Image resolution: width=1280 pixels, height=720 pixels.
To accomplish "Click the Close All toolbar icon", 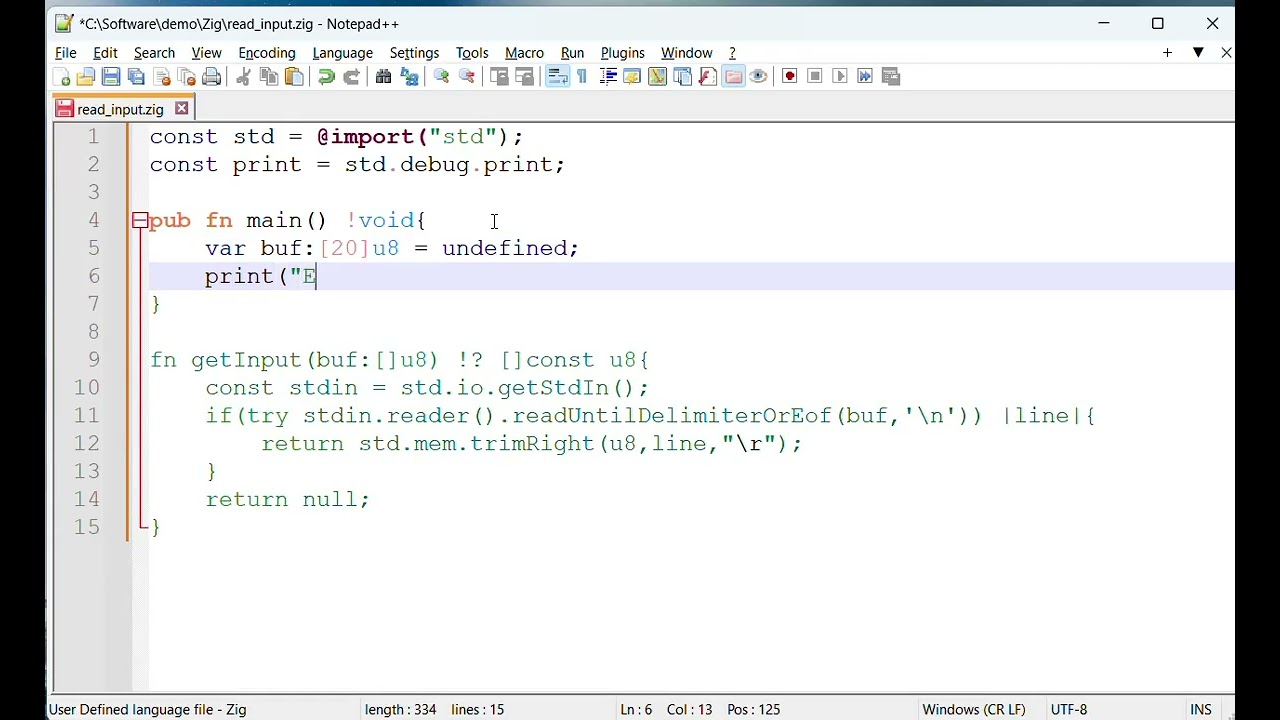I will click(x=187, y=77).
